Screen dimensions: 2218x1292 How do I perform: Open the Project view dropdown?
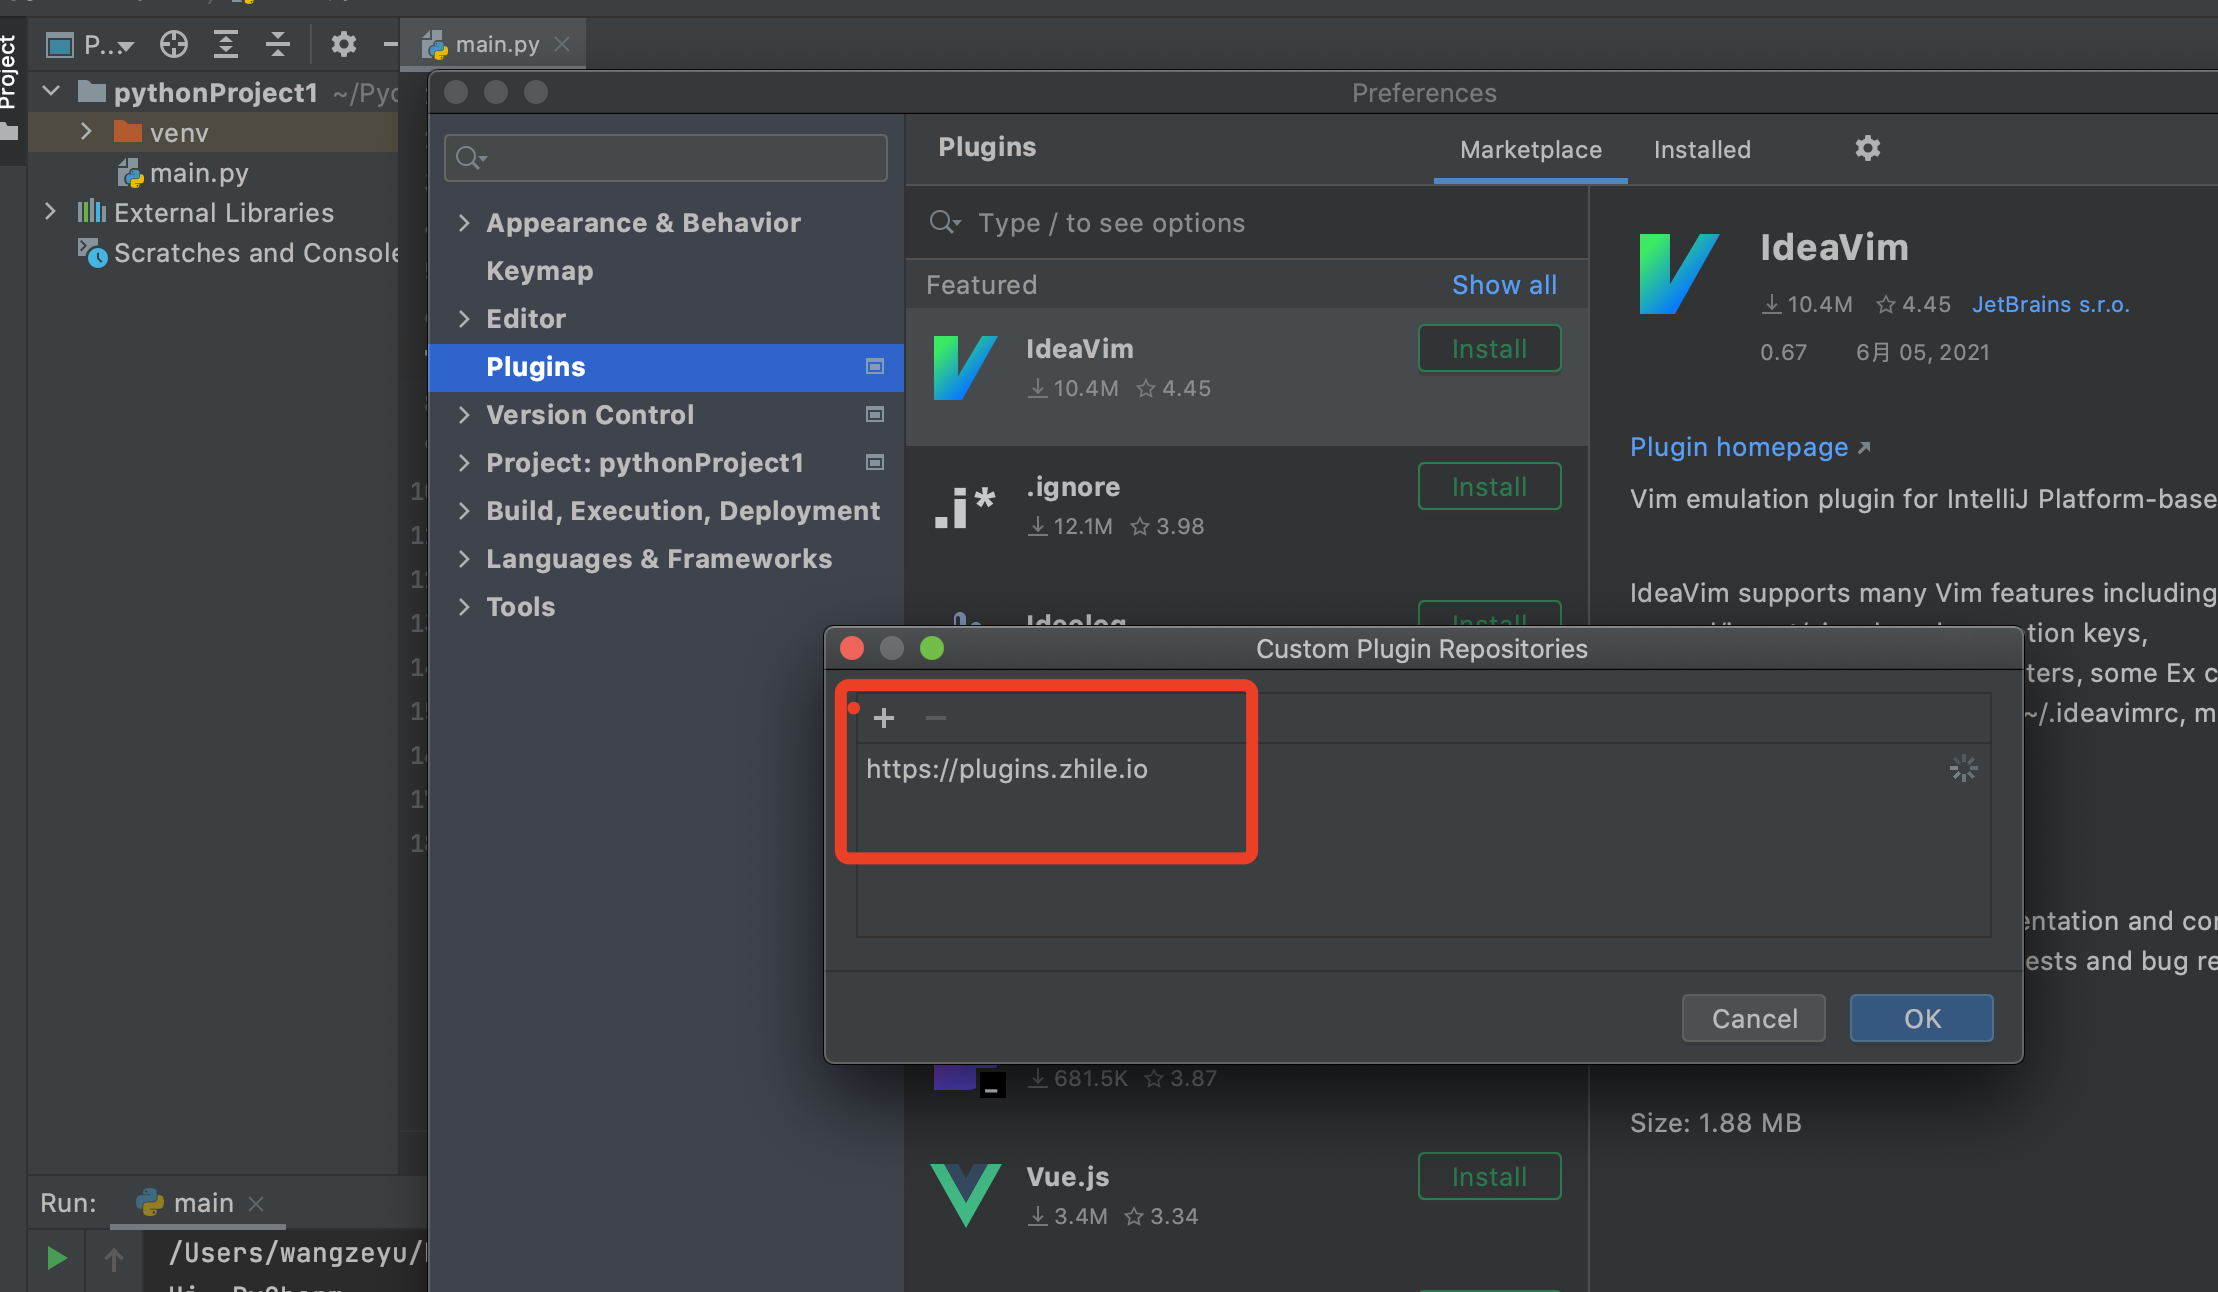tap(108, 45)
